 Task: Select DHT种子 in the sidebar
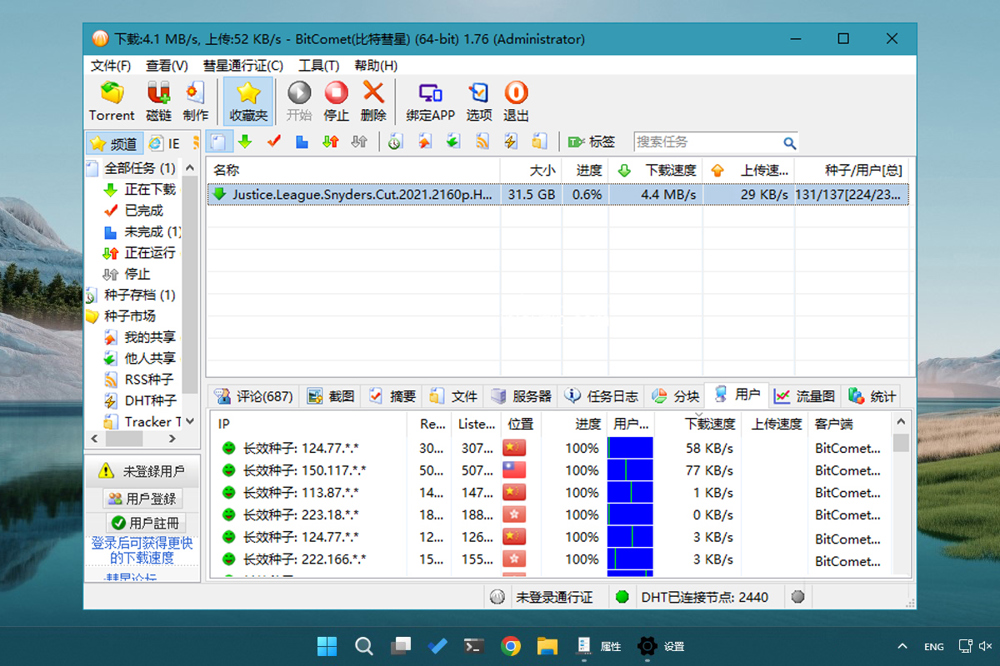(149, 401)
